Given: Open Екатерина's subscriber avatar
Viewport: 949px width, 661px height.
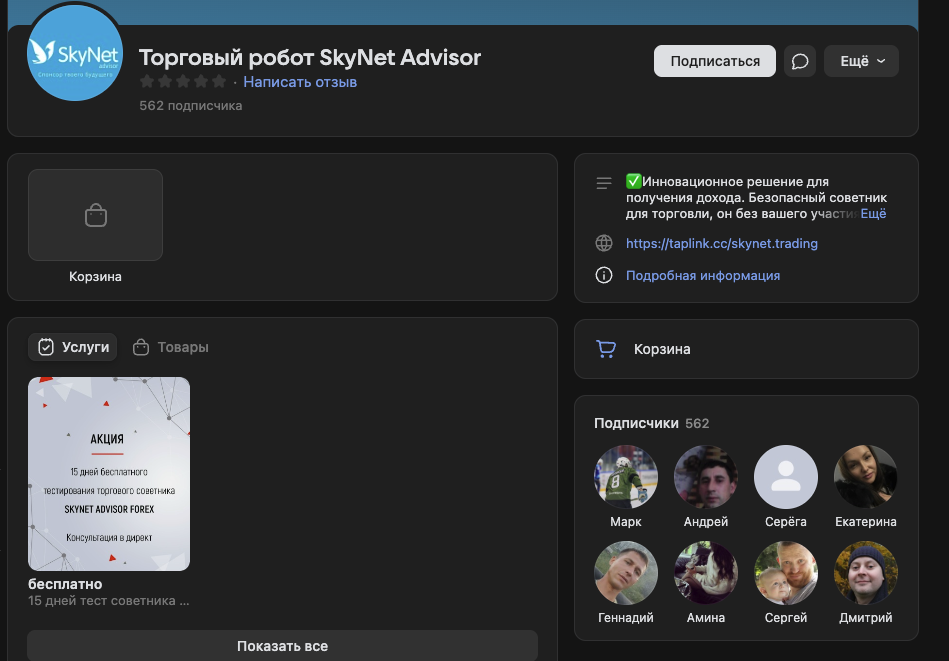Looking at the screenshot, I should coord(865,477).
